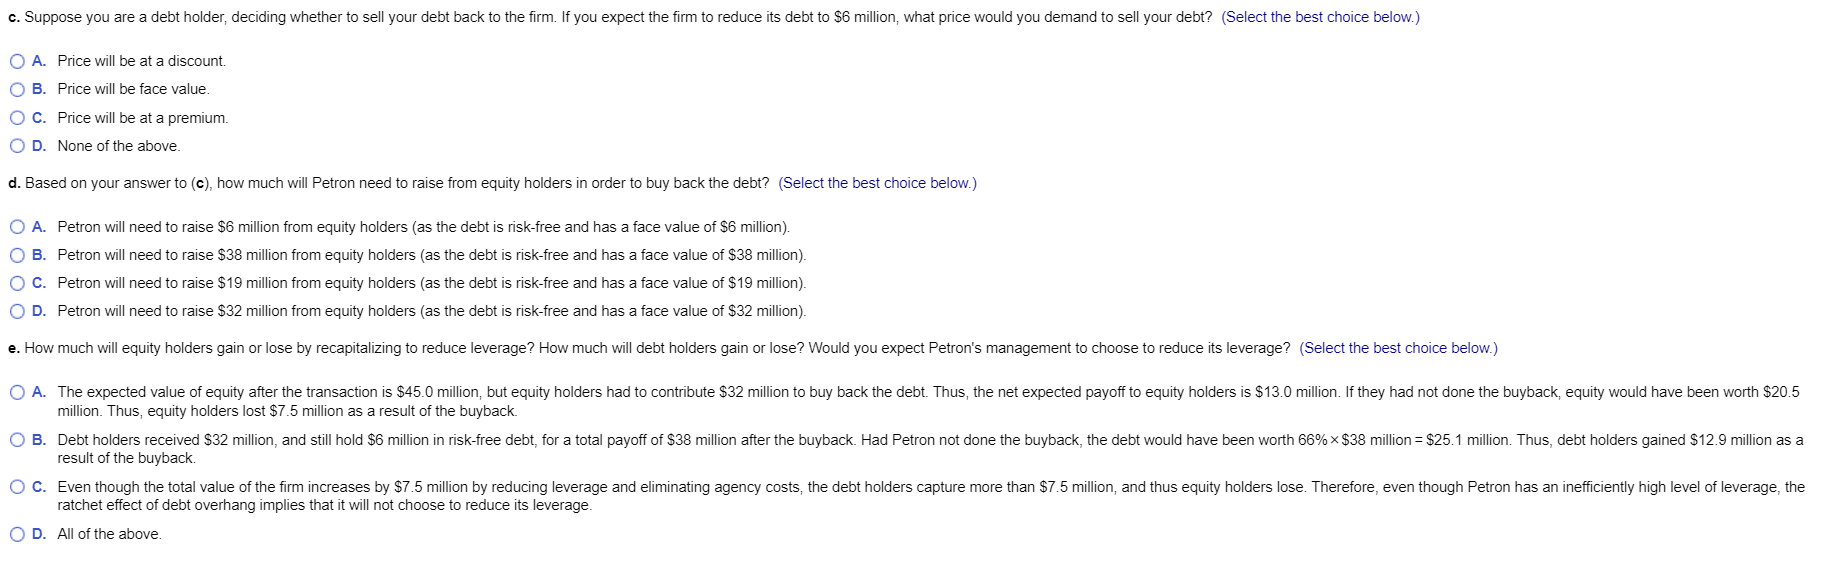The width and height of the screenshot is (1826, 566).
Task: Select option A 'Price will be at a discount'
Action: [x=17, y=61]
